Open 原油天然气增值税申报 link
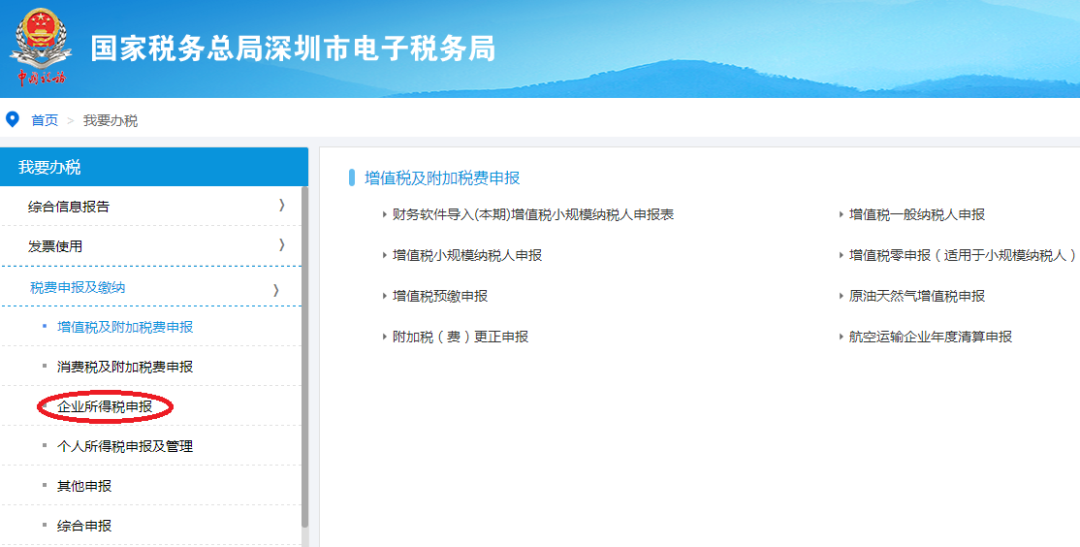The height and width of the screenshot is (547, 1080). [x=917, y=296]
